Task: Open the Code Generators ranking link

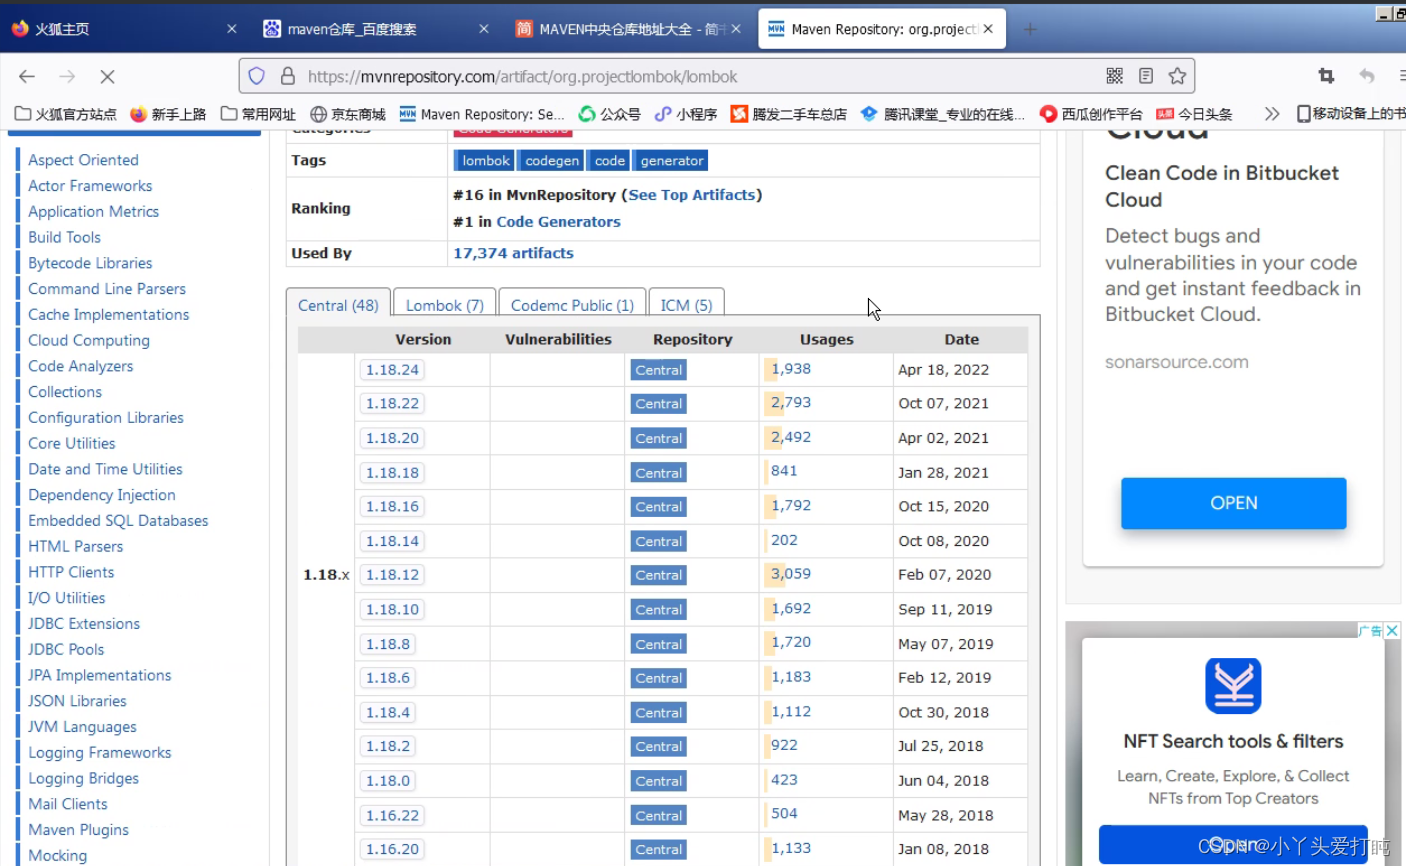Action: pyautogui.click(x=558, y=222)
